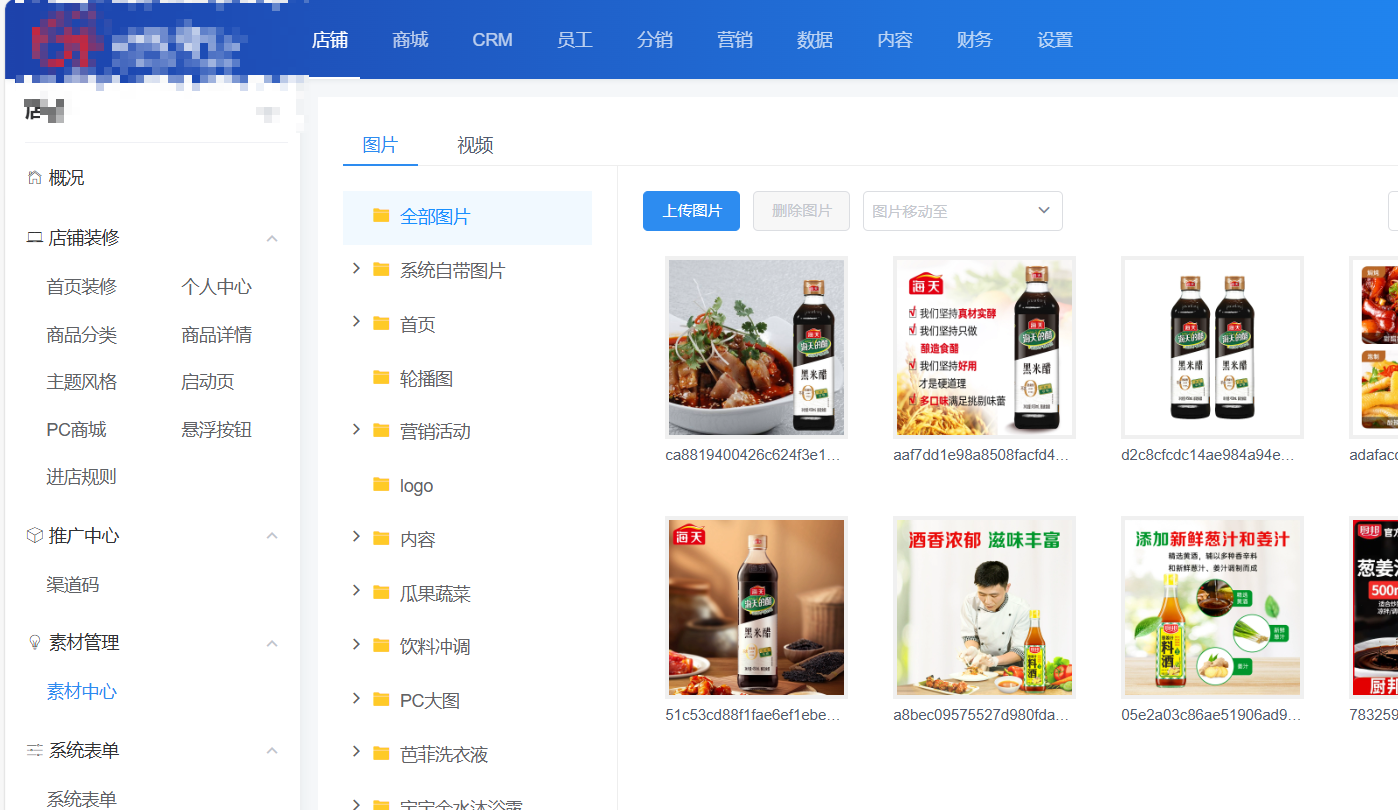Open 主题风格 in the sidebar

[x=82, y=382]
